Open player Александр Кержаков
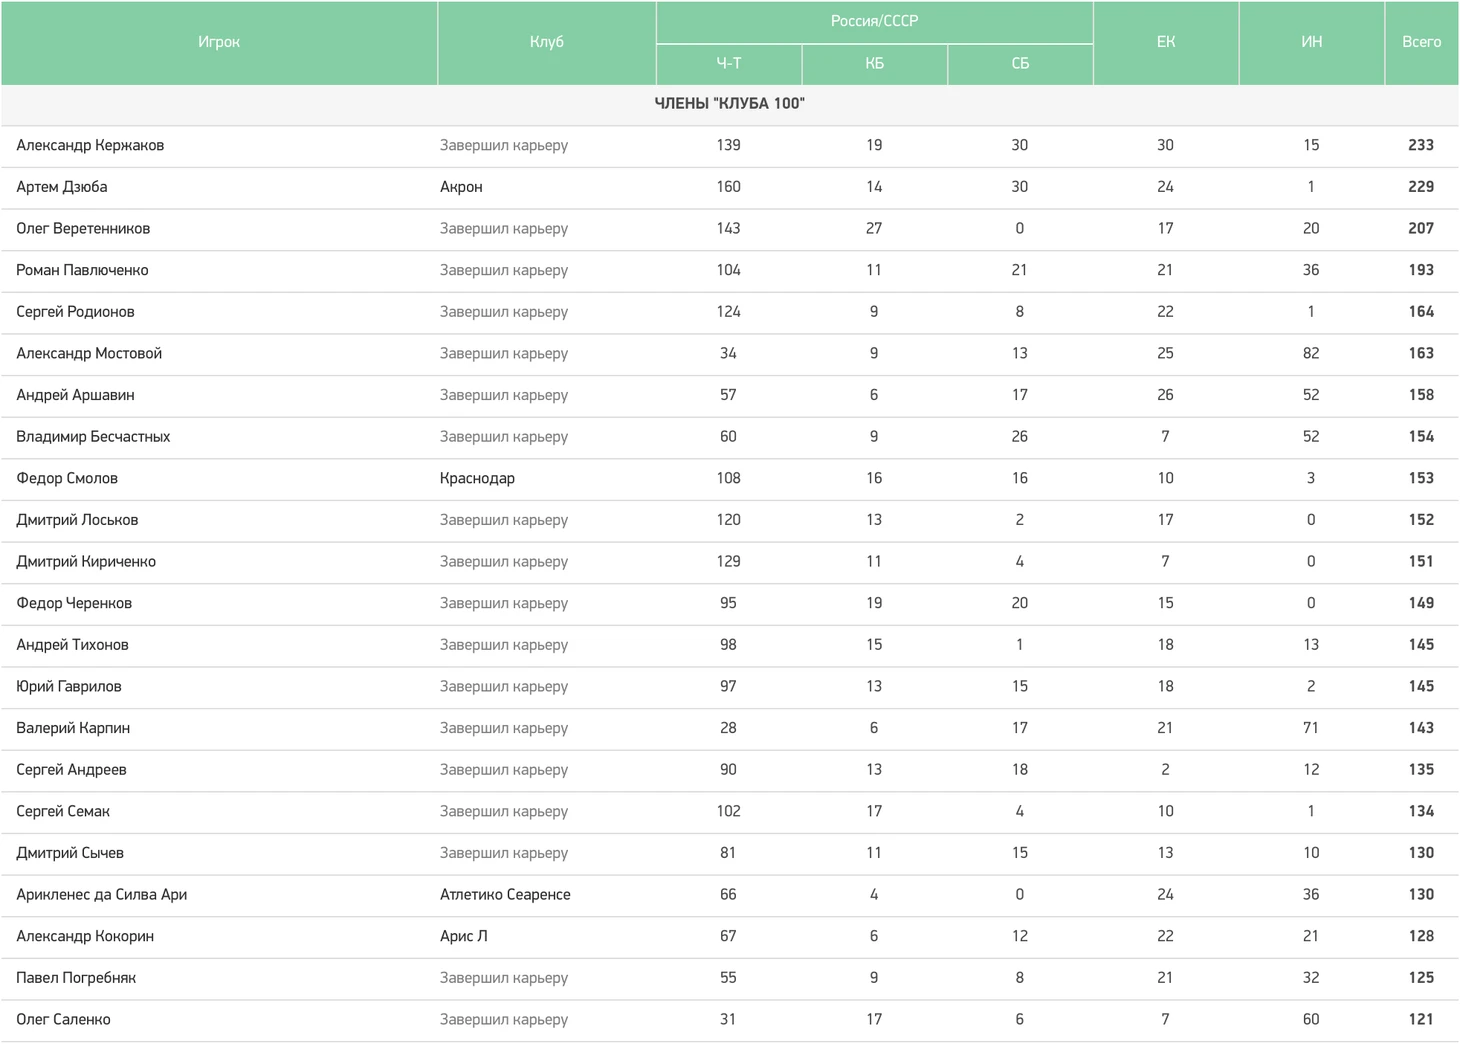The image size is (1460, 1044). coord(90,145)
